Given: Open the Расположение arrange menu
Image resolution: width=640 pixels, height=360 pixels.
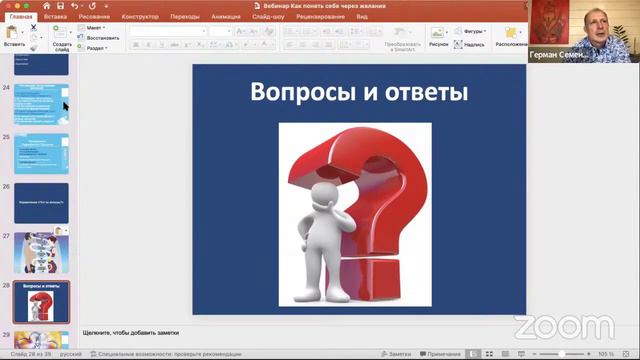Looking at the screenshot, I should click(511, 37).
